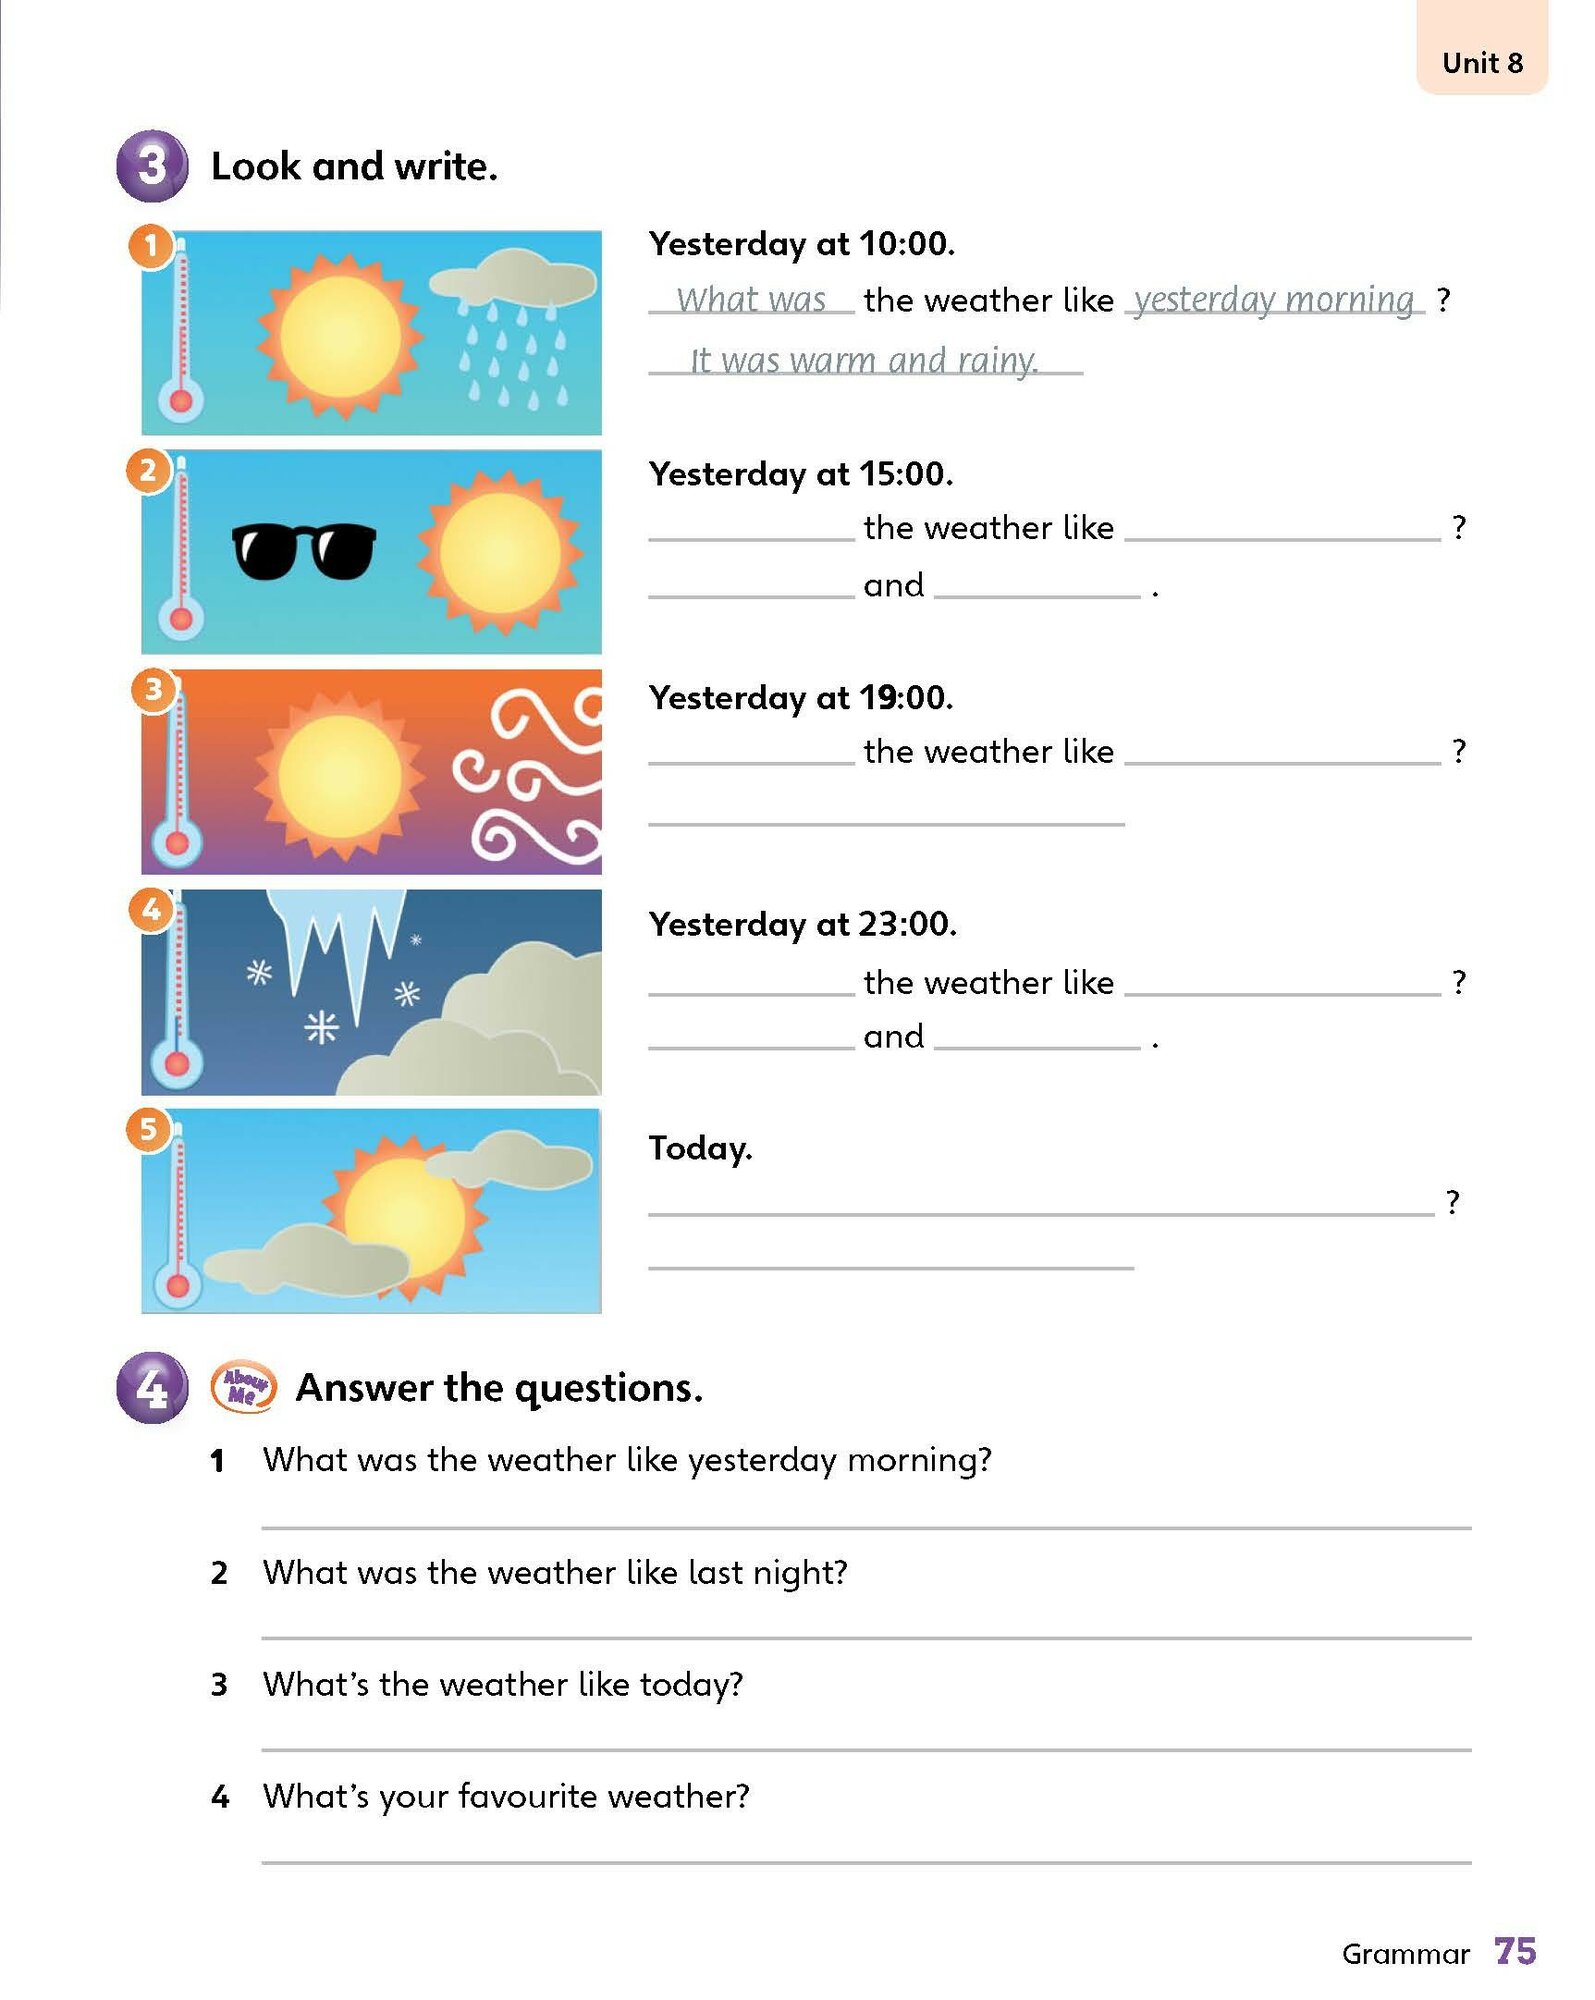Click the black sunglasses in picture 2
Image resolution: width=1595 pixels, height=2000 pixels.
click(x=304, y=550)
